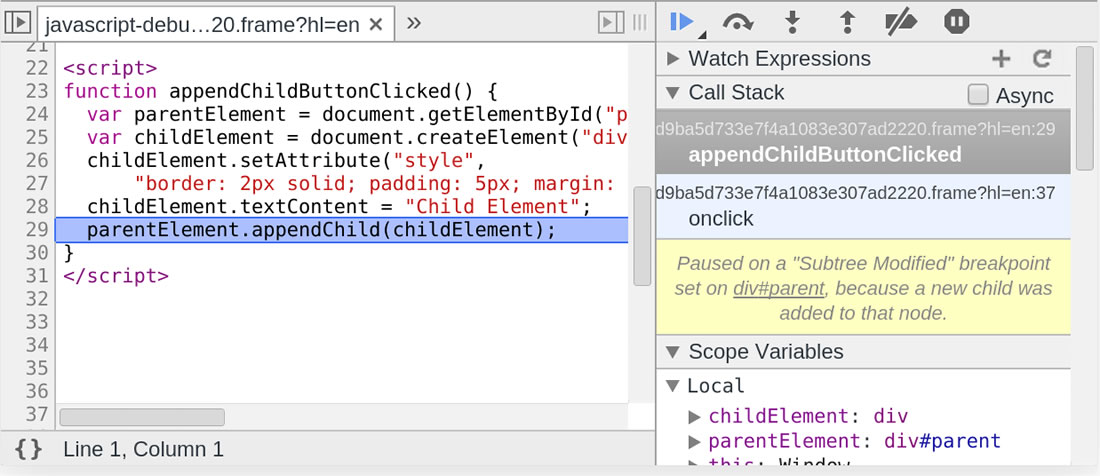Open the div#parent node link
1100x476 pixels.
tap(778, 289)
